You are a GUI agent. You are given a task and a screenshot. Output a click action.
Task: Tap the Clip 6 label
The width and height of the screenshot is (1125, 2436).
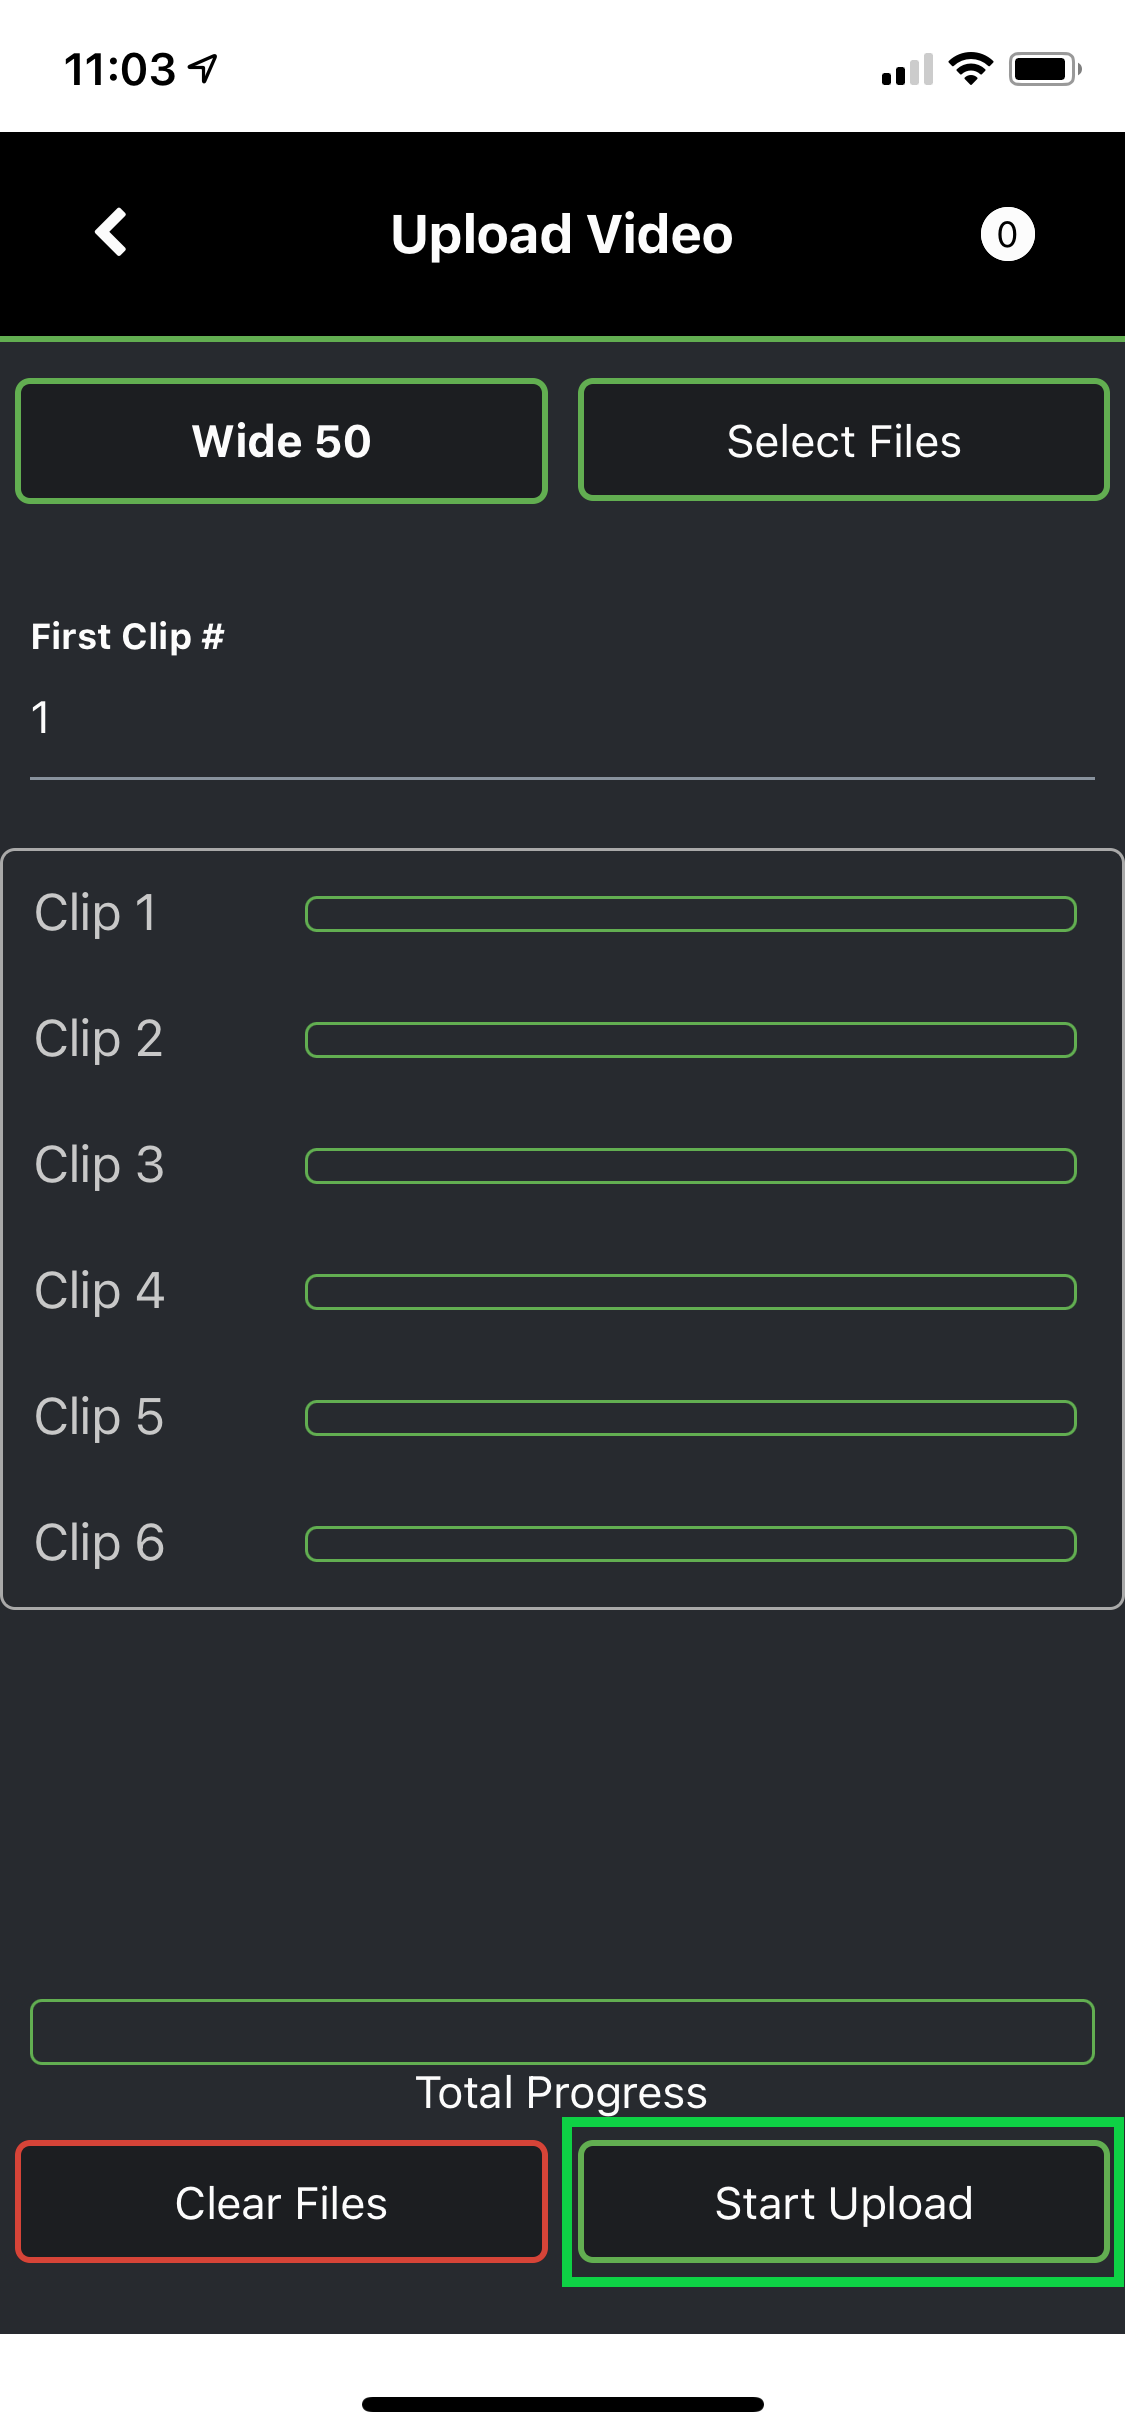point(99,1543)
